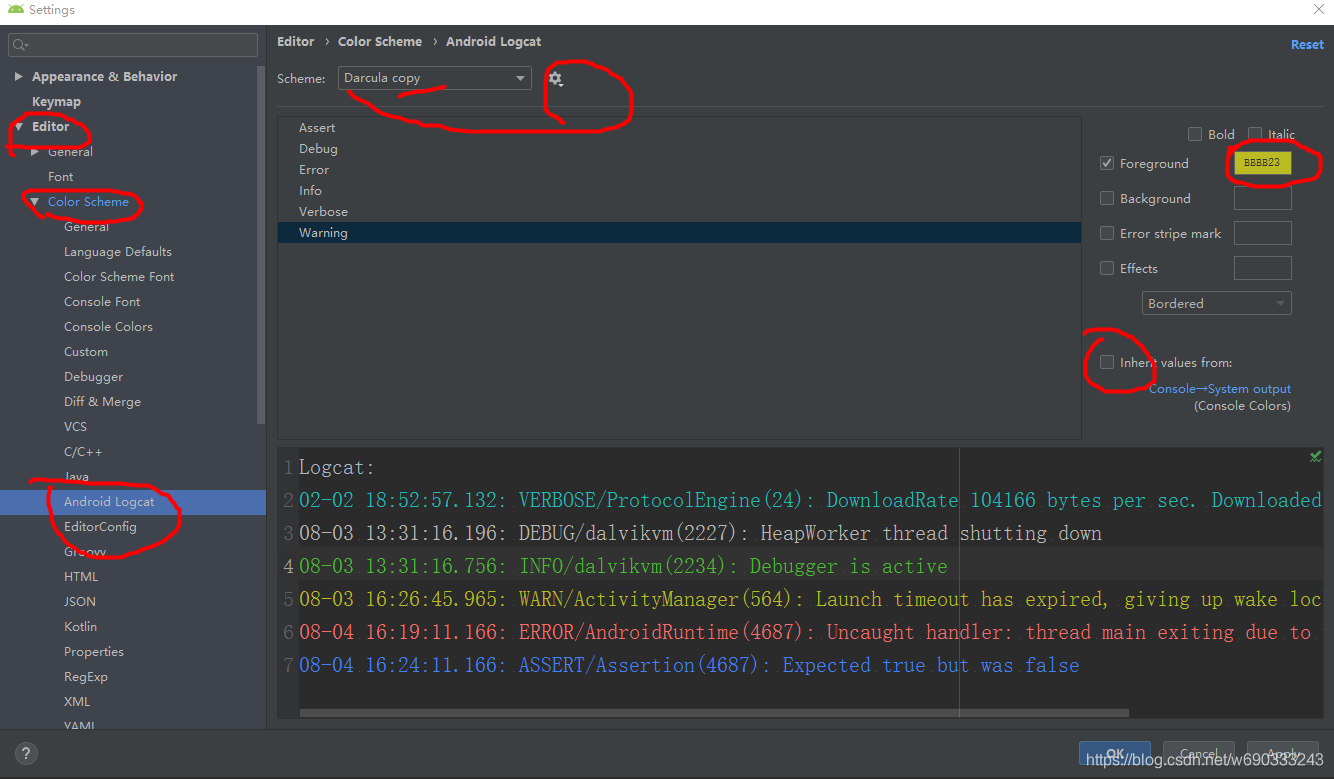Screen dimensions: 1334x779
Task: Click the ERROR/AndroidRuntime preview line
Action: (805, 632)
